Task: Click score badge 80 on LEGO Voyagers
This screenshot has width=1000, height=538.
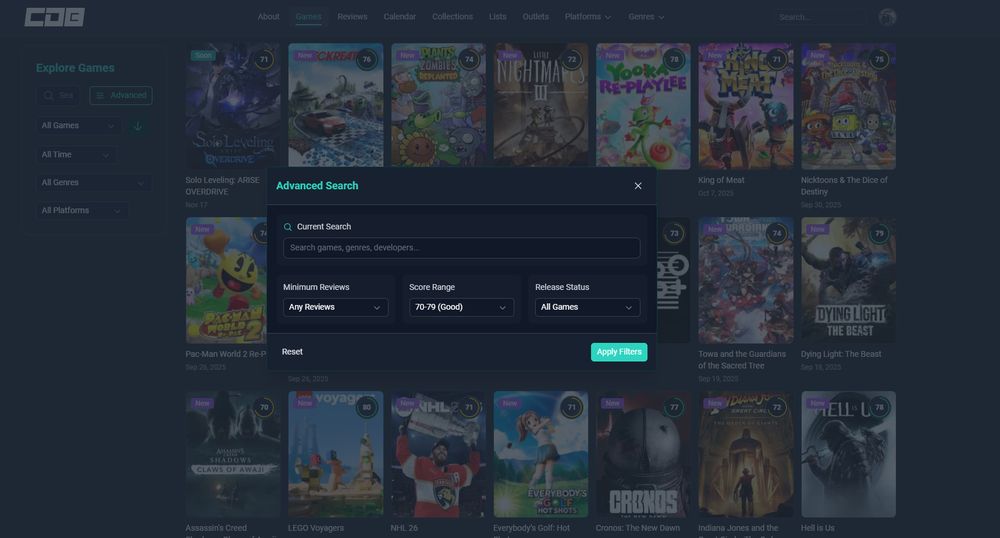Action: coord(367,407)
